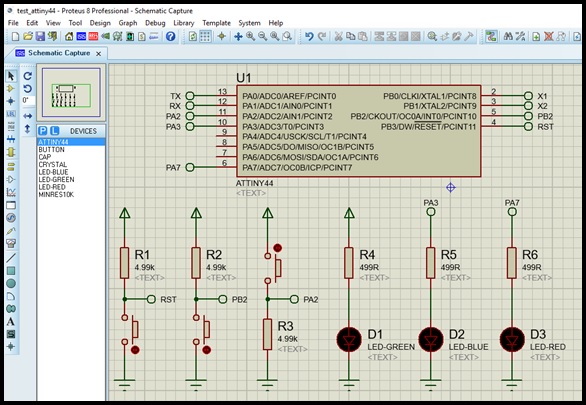The width and height of the screenshot is (586, 405).
Task: Open the help question mark icon
Action: (171, 36)
